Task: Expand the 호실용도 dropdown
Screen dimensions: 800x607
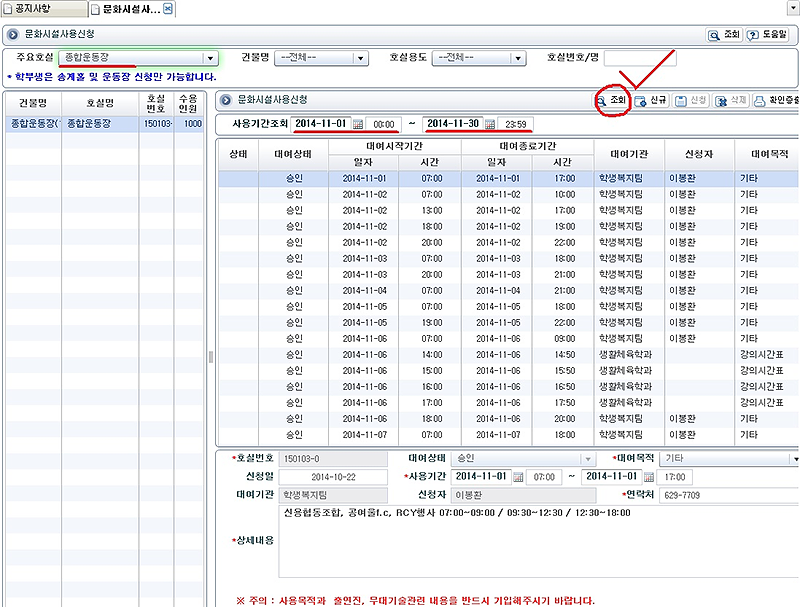Action: 517,58
